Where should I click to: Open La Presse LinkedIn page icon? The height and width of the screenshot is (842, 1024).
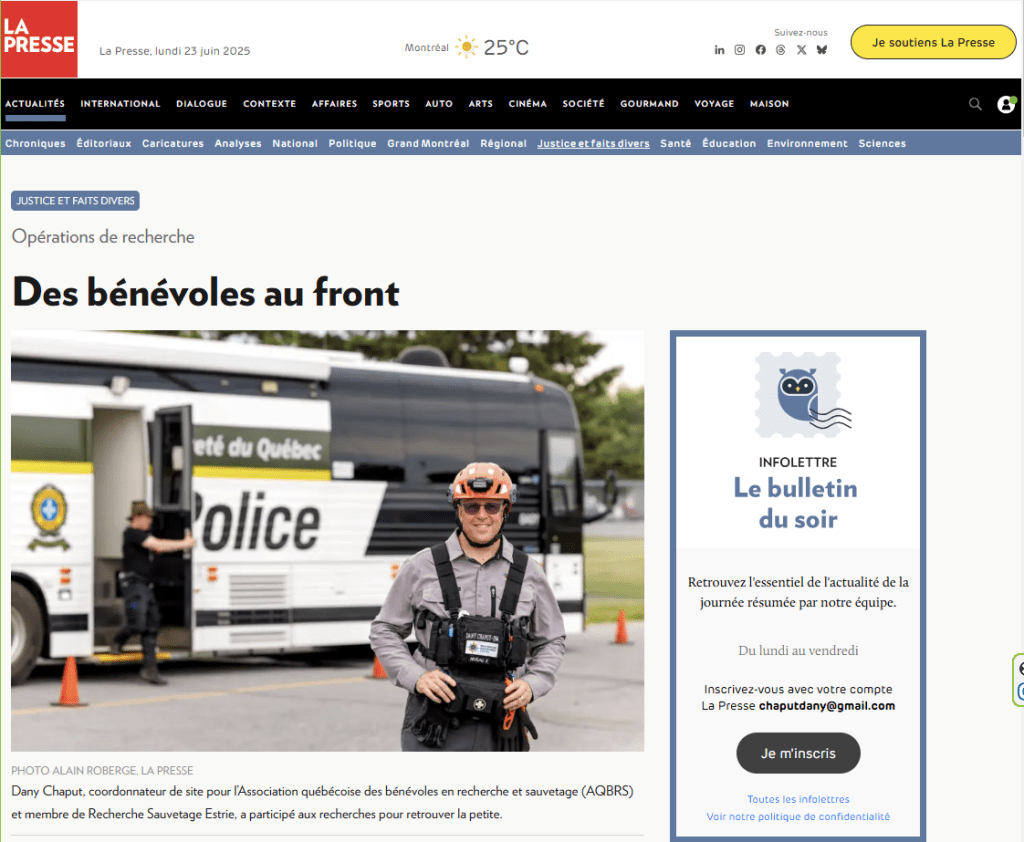[x=719, y=50]
